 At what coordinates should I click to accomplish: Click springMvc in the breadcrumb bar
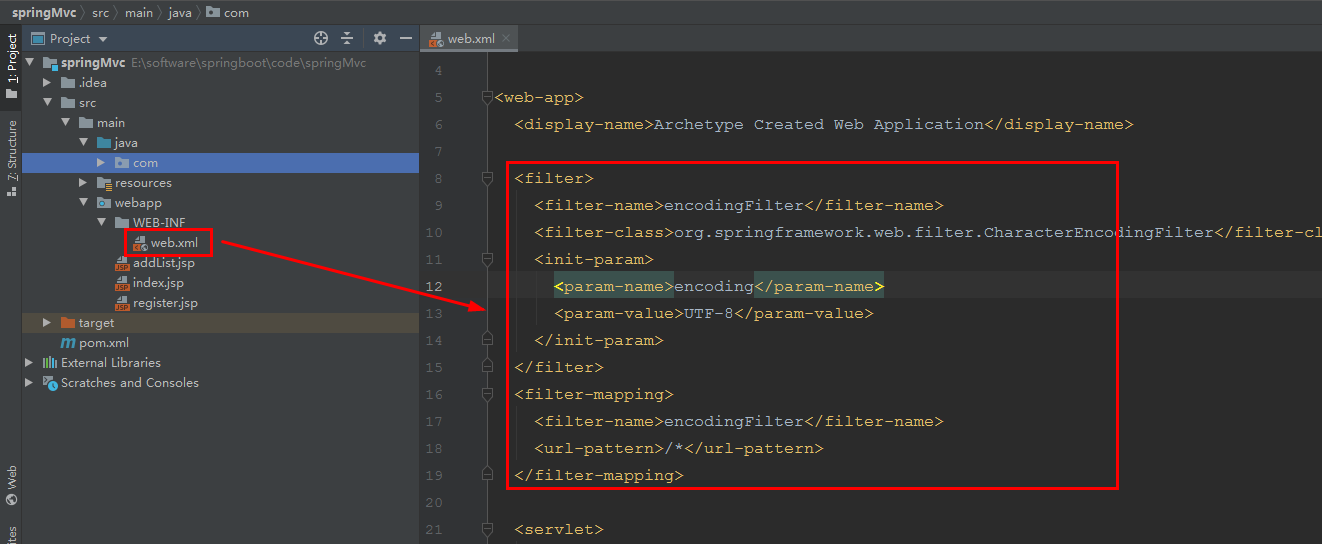click(x=44, y=13)
